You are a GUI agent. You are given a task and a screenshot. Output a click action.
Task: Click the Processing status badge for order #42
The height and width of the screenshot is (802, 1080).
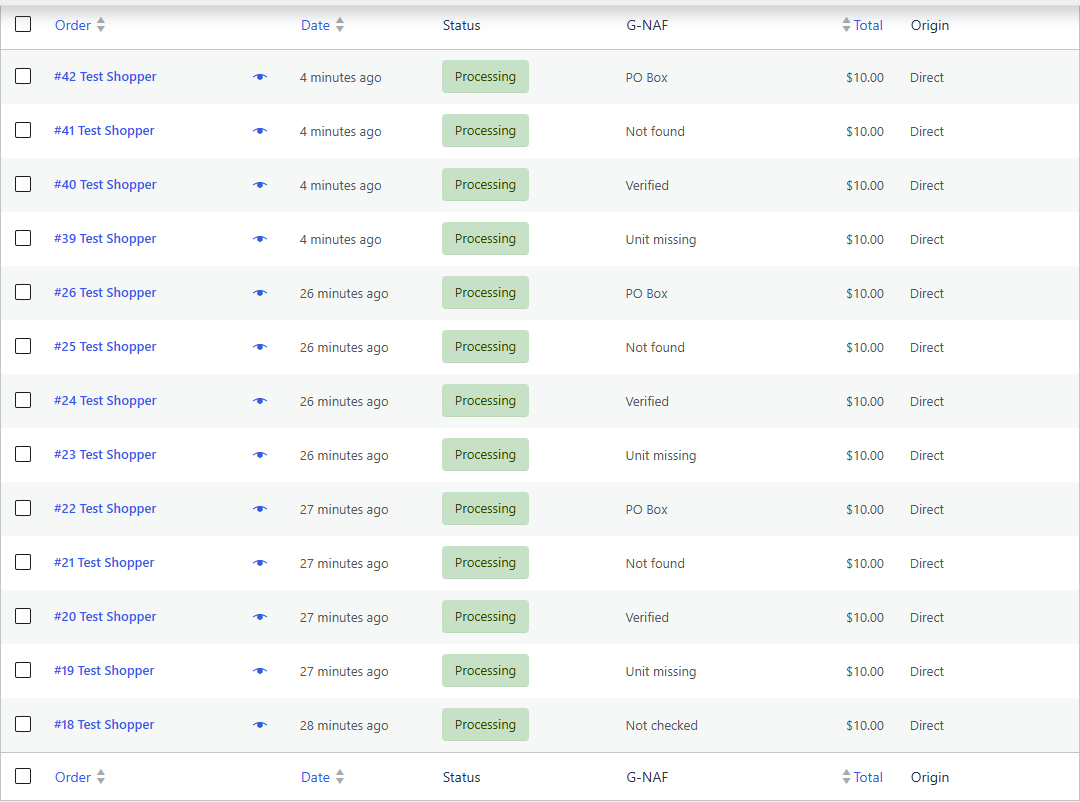point(486,76)
